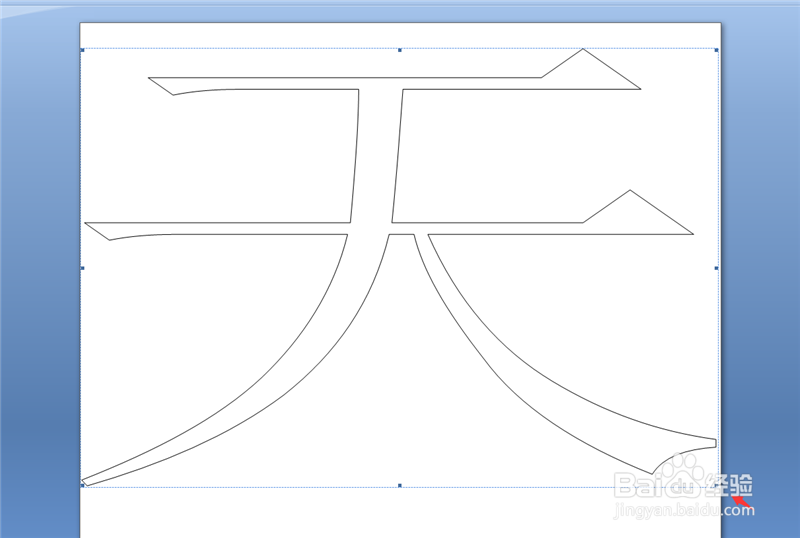
Task: Click the middle-left selection handle
Action: 82,268
